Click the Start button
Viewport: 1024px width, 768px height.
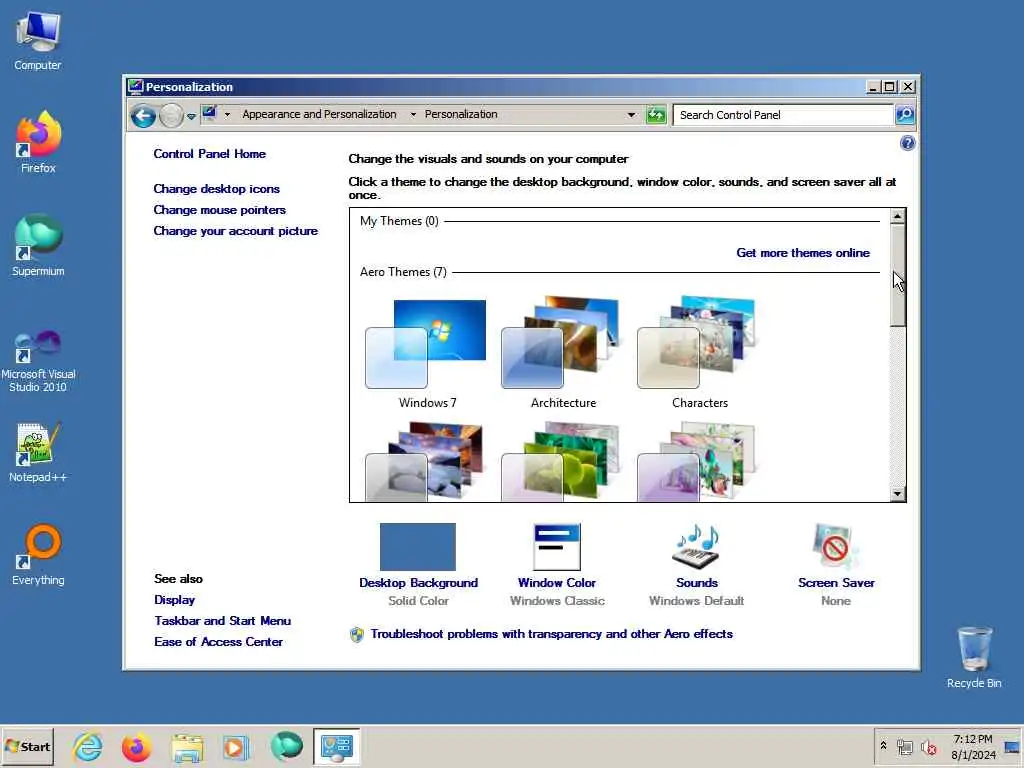click(27, 746)
